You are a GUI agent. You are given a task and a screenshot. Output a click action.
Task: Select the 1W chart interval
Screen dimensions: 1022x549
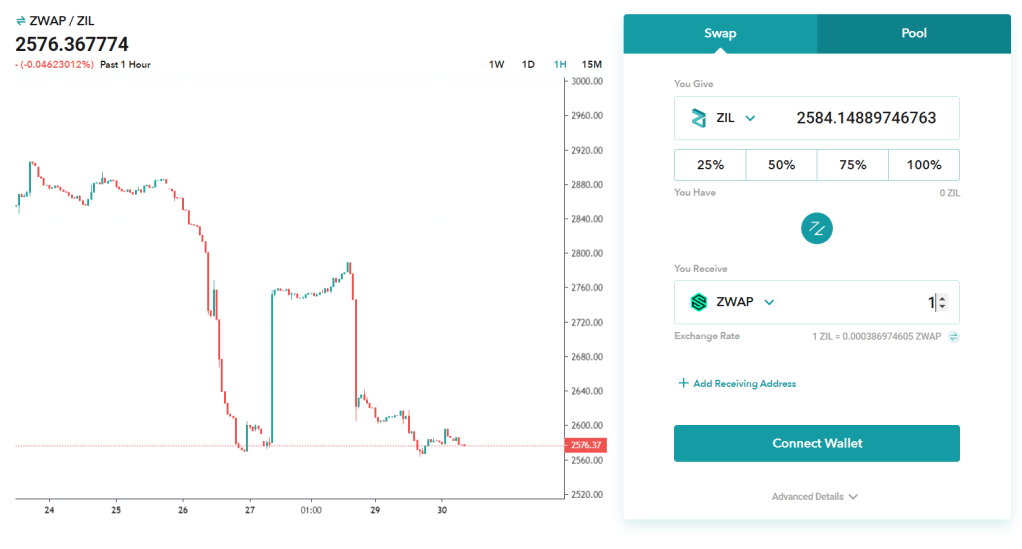point(496,64)
